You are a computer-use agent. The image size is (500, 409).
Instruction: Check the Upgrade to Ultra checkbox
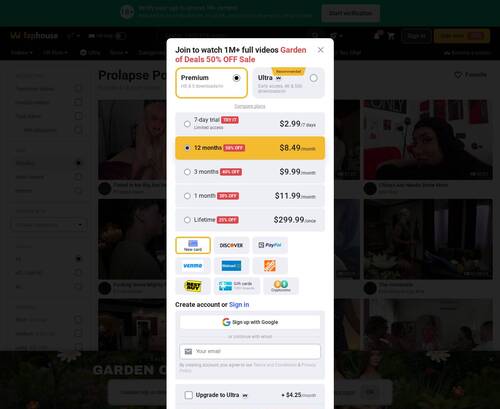[x=189, y=395]
